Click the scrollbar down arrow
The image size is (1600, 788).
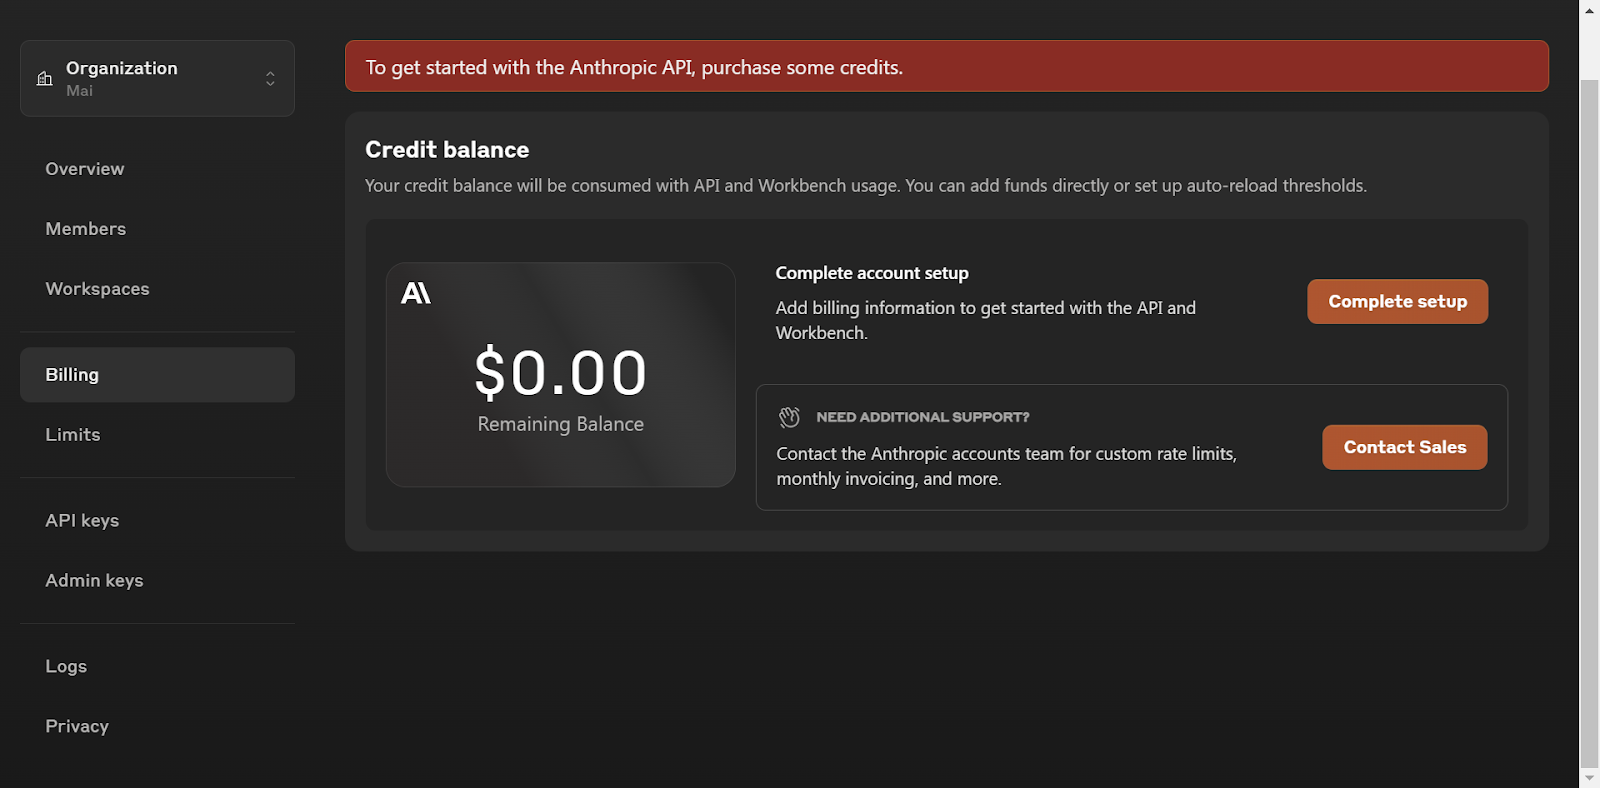tap(1589, 778)
